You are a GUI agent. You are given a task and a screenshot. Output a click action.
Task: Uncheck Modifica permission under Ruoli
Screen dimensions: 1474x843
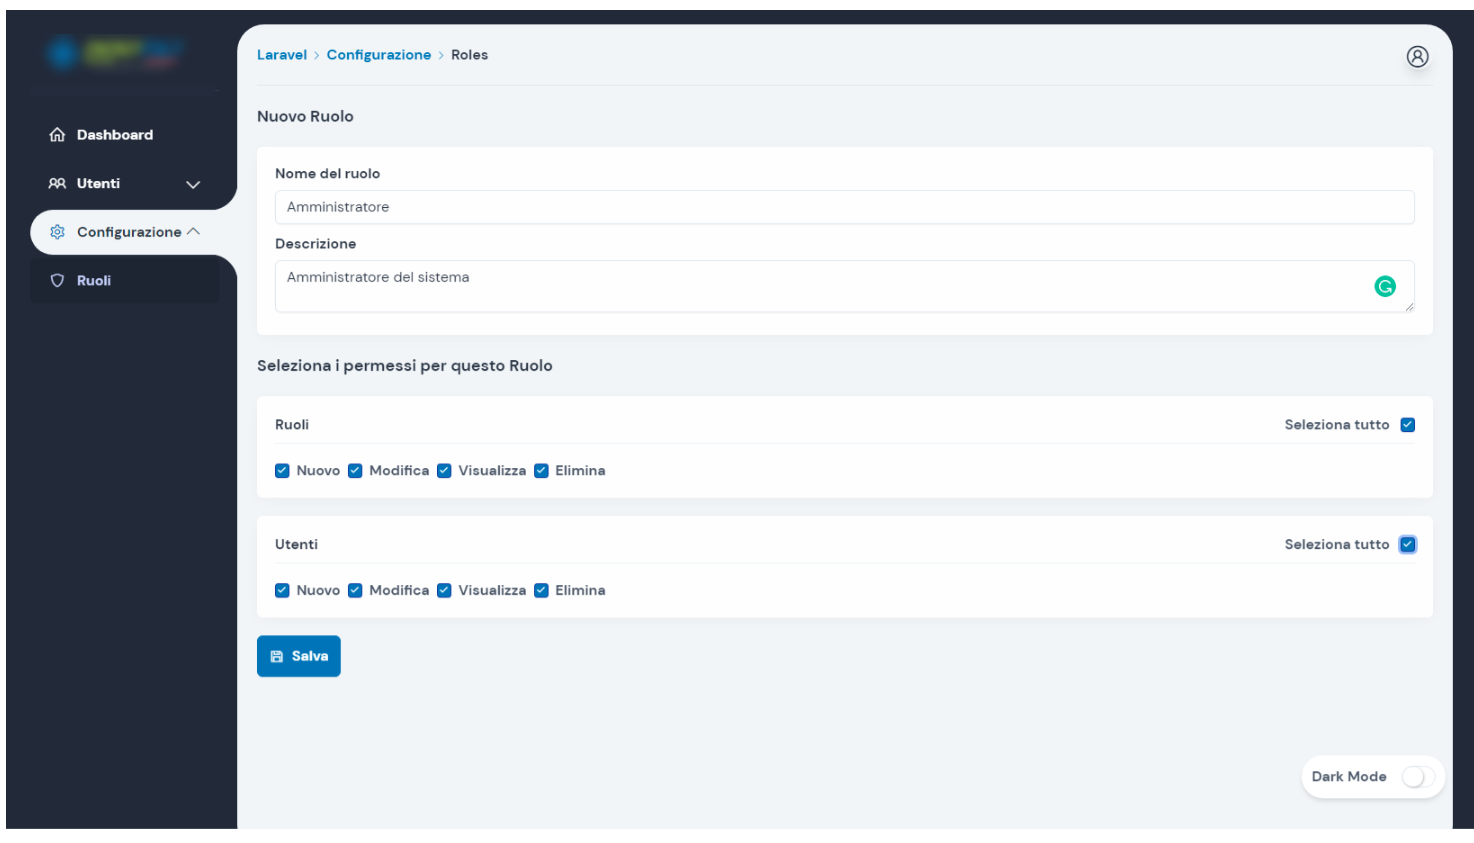coord(355,471)
